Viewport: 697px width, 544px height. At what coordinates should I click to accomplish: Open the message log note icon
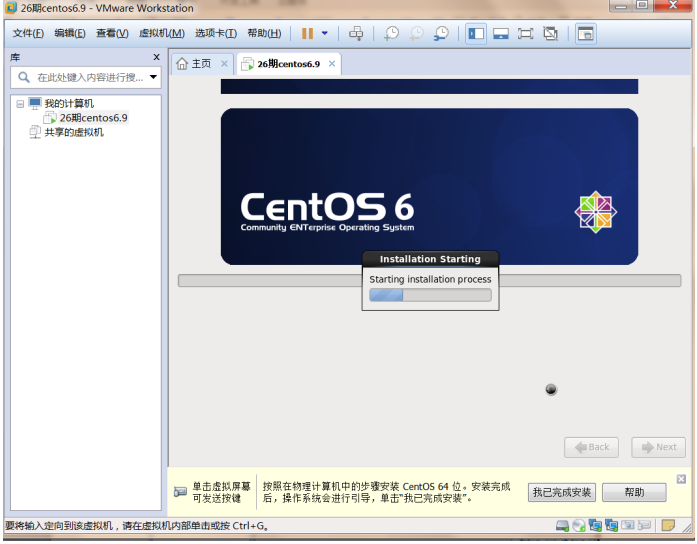(x=668, y=526)
